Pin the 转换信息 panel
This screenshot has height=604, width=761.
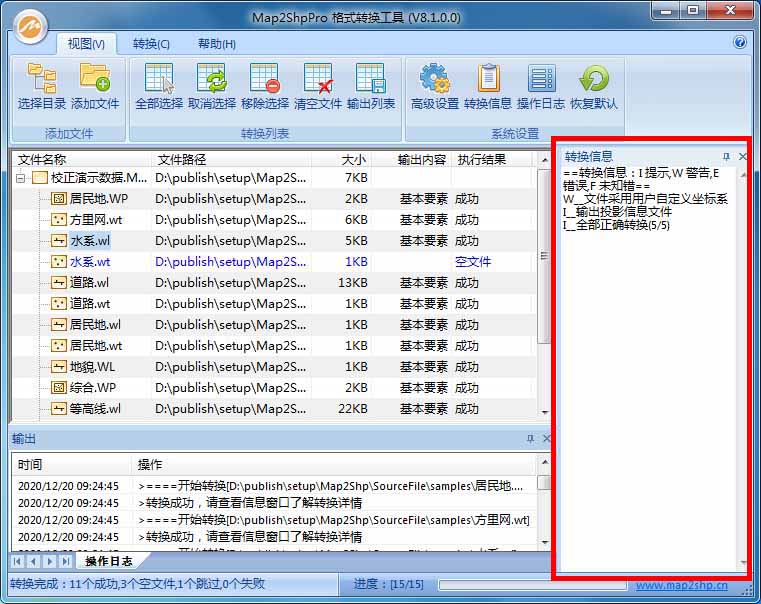[726, 156]
